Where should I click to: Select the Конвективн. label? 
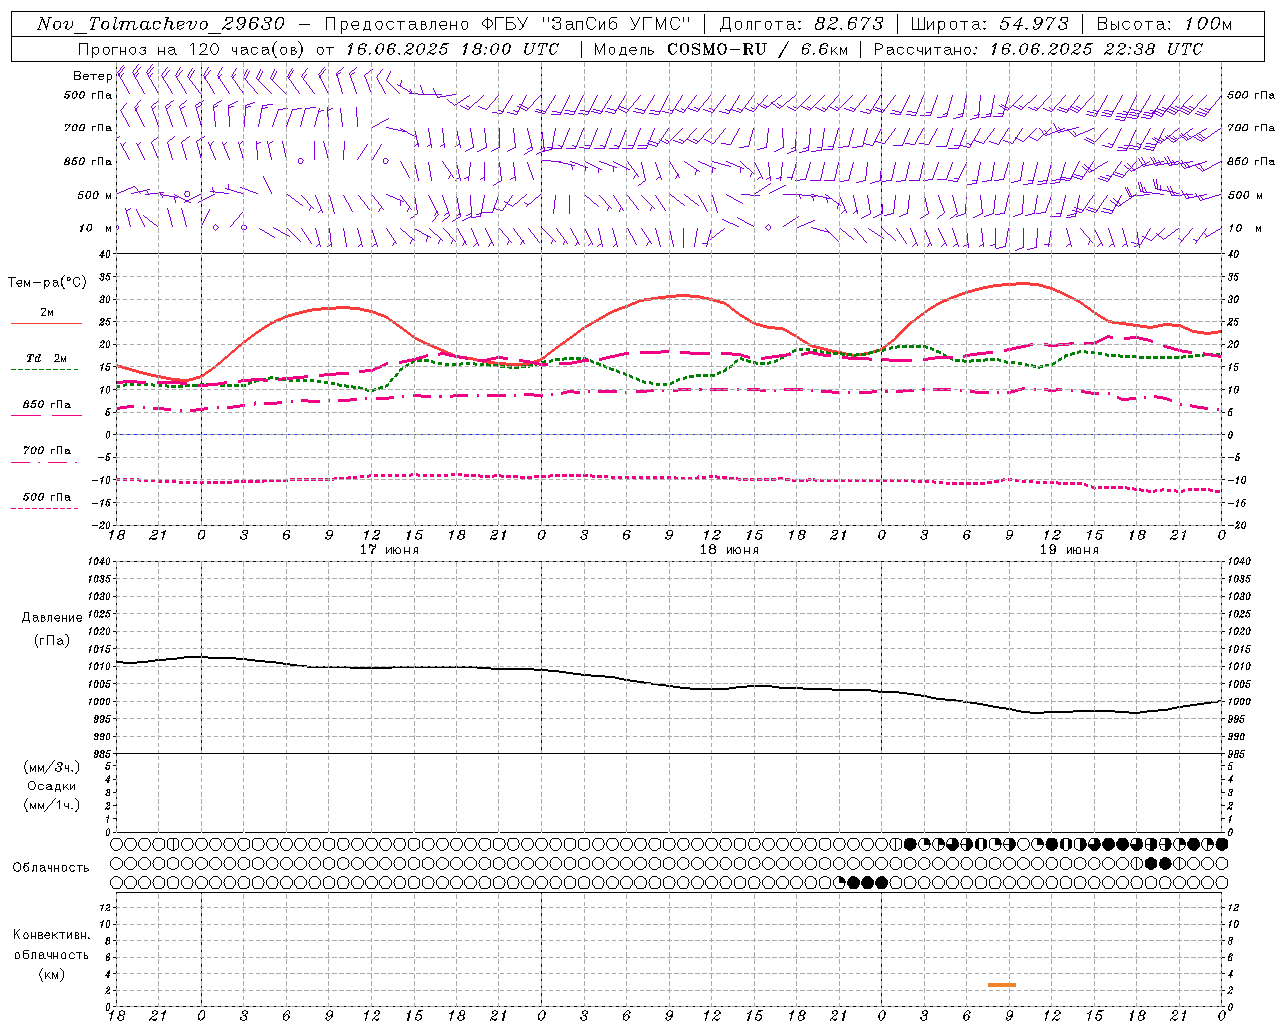point(51,935)
